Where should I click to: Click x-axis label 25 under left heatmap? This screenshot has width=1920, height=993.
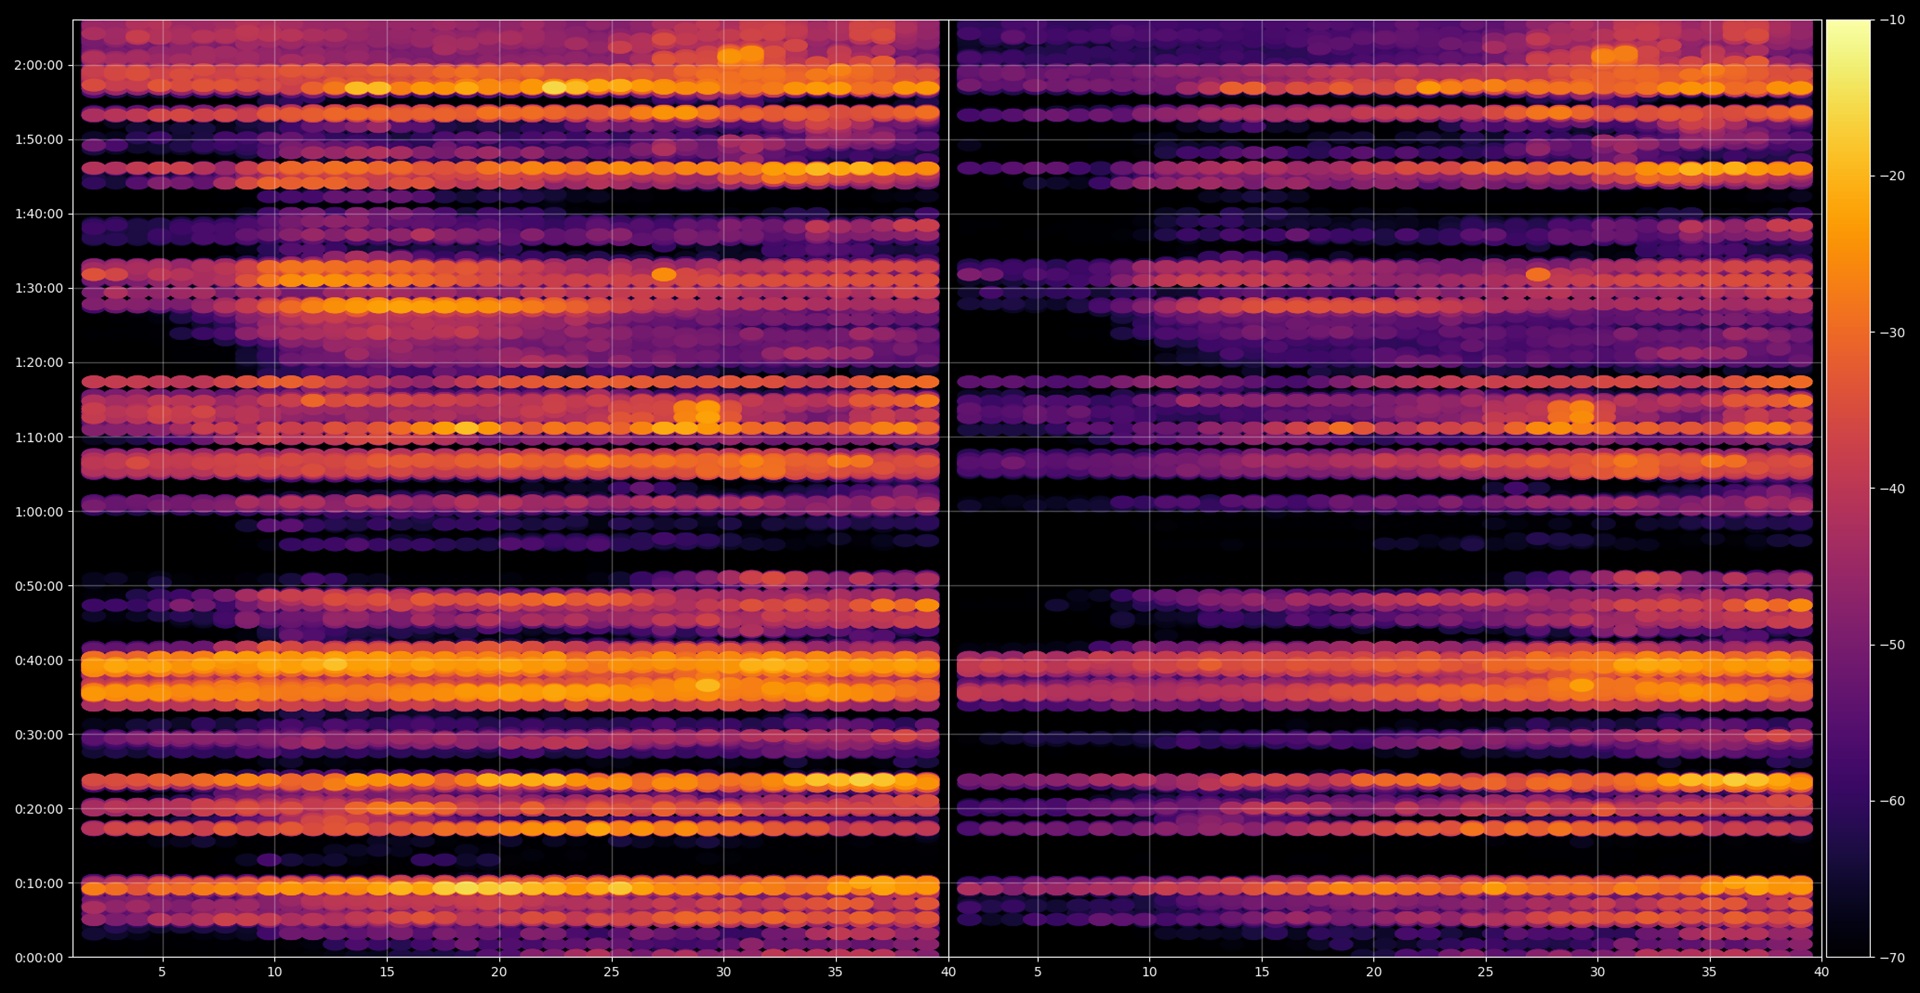(x=611, y=972)
